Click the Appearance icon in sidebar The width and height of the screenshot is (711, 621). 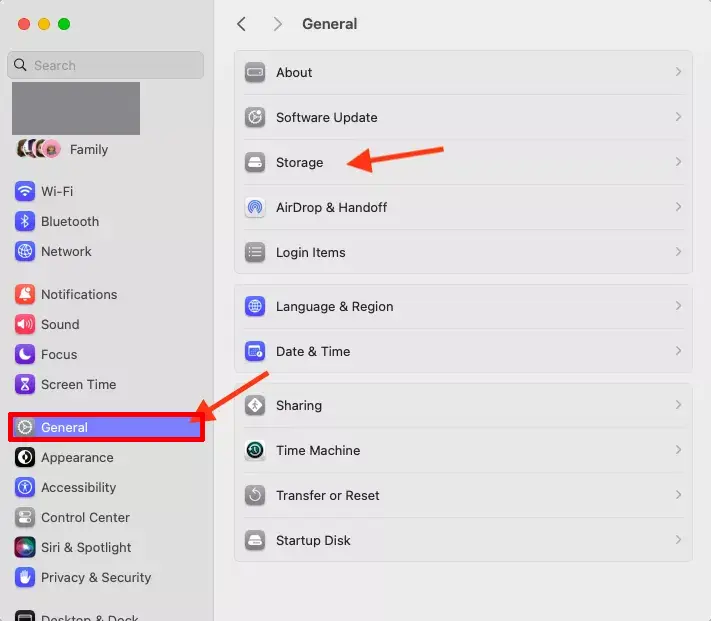coord(25,457)
